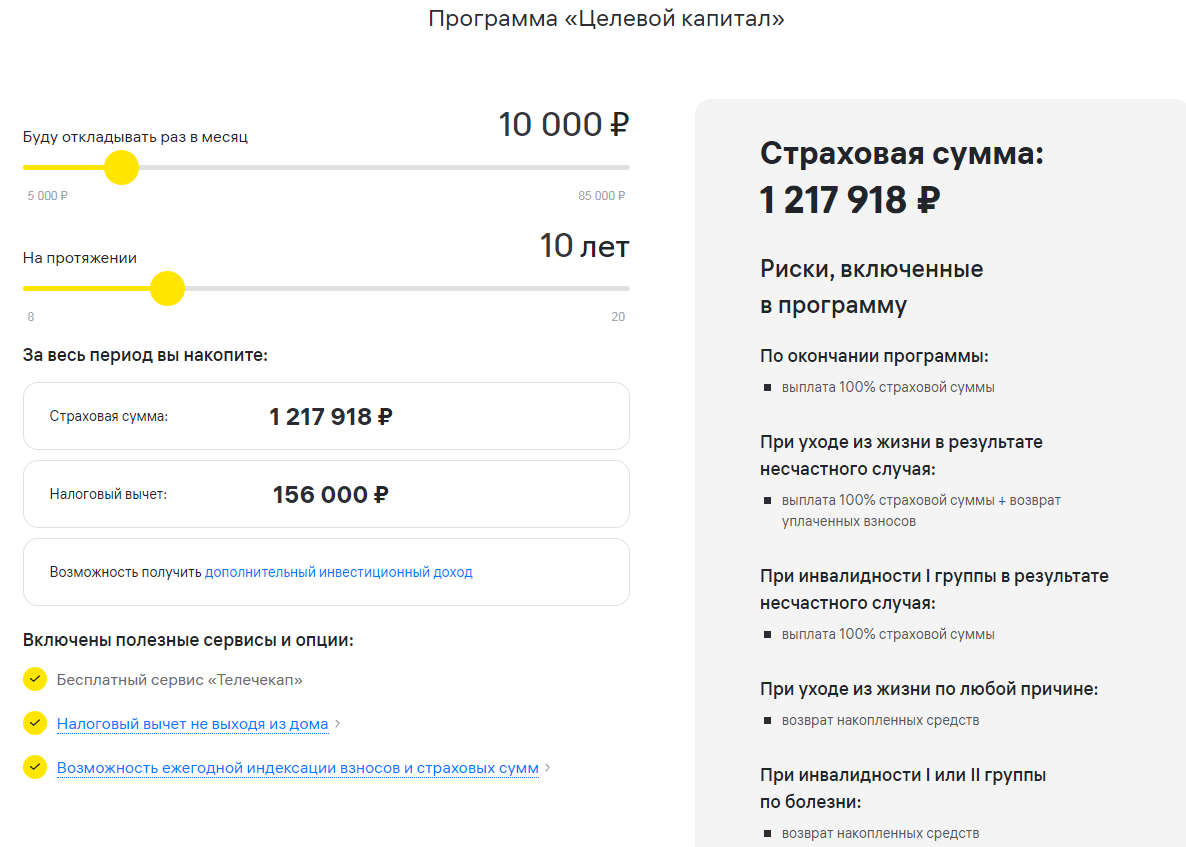Expand chevron after the annual indexation link

click(x=548, y=768)
